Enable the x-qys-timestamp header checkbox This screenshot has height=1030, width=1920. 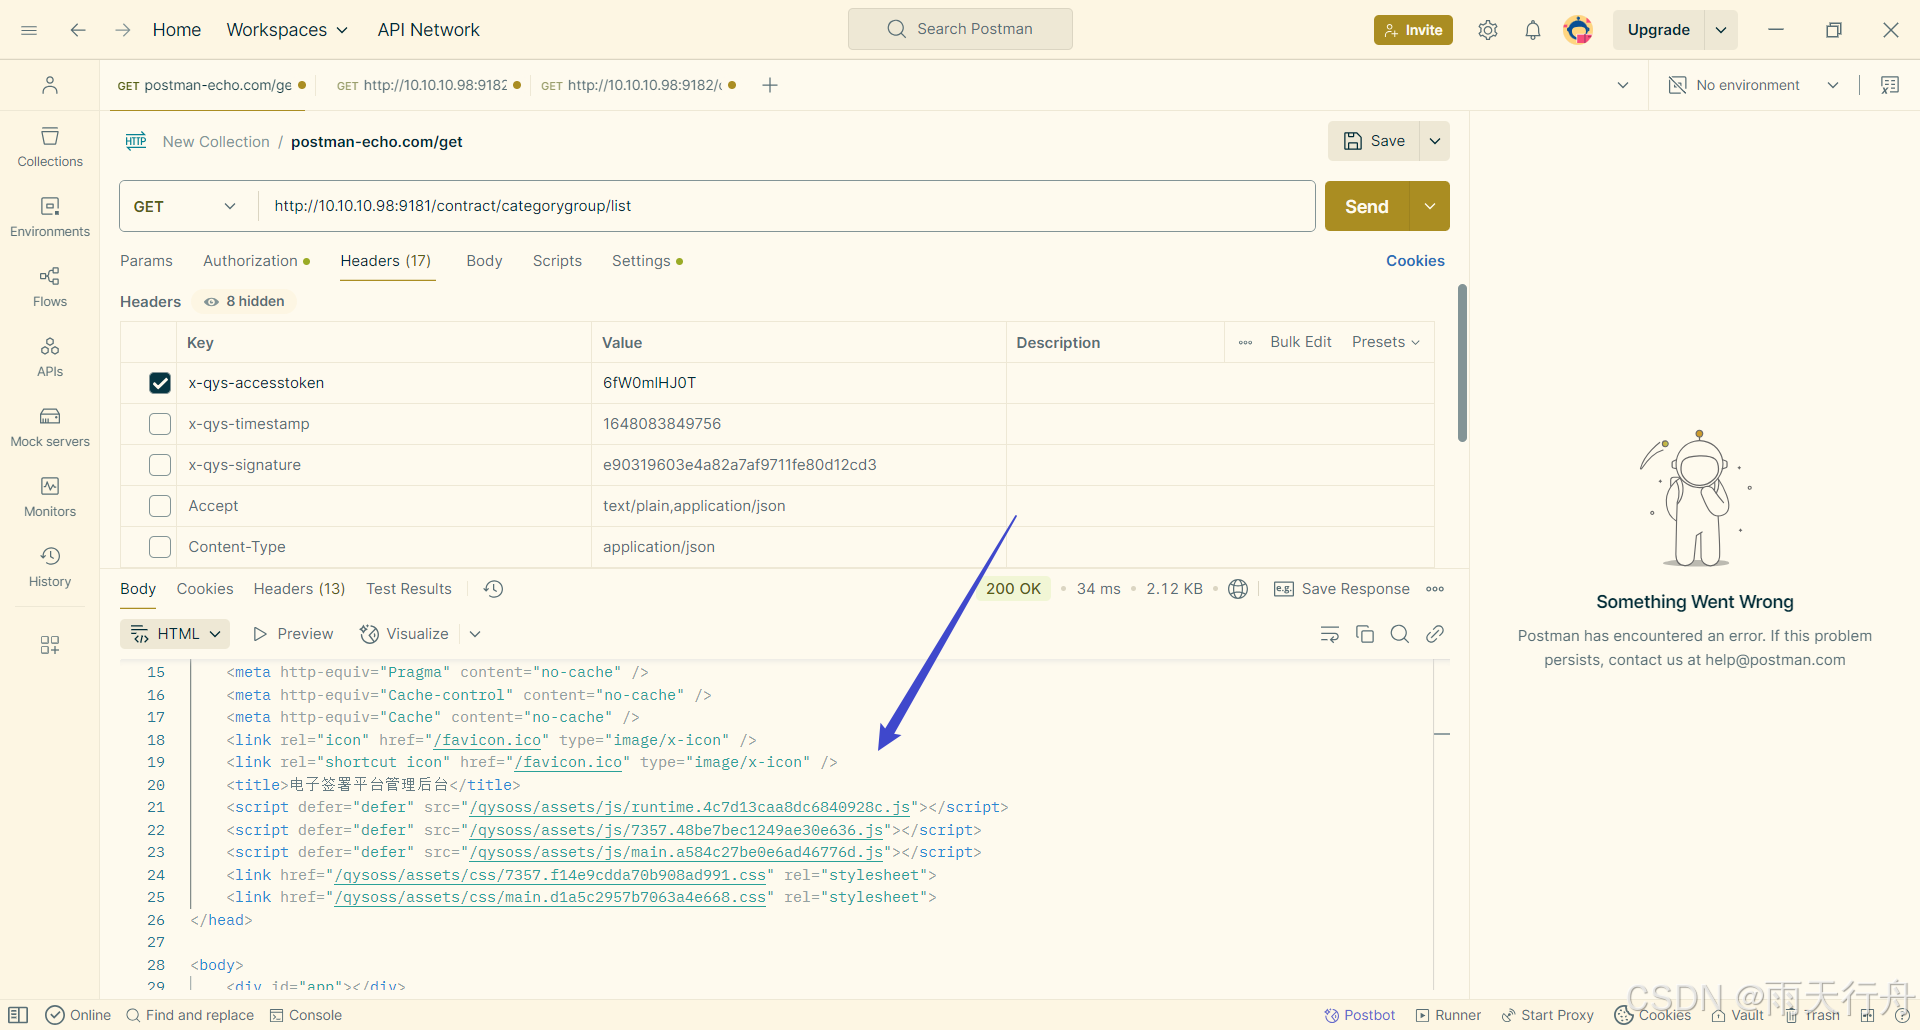[x=160, y=424]
